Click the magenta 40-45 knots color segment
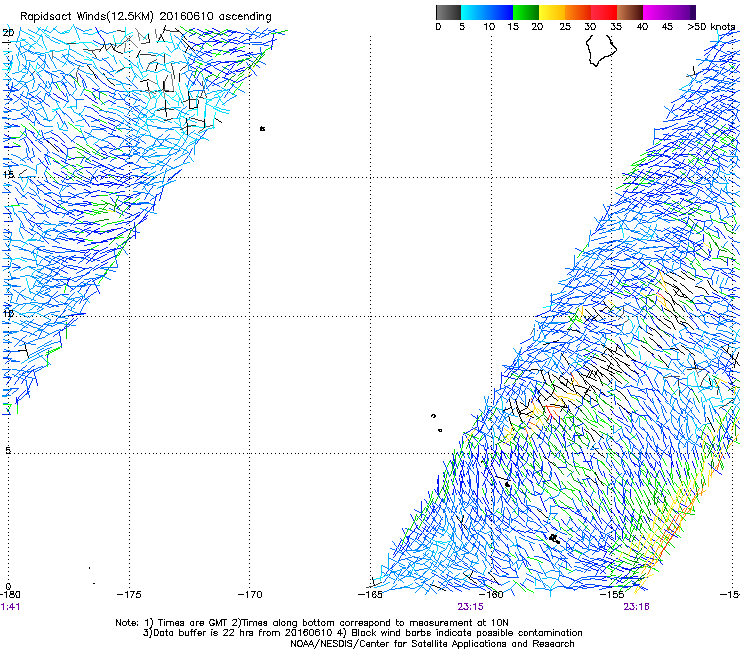This screenshot has height=650, width=740. (656, 12)
